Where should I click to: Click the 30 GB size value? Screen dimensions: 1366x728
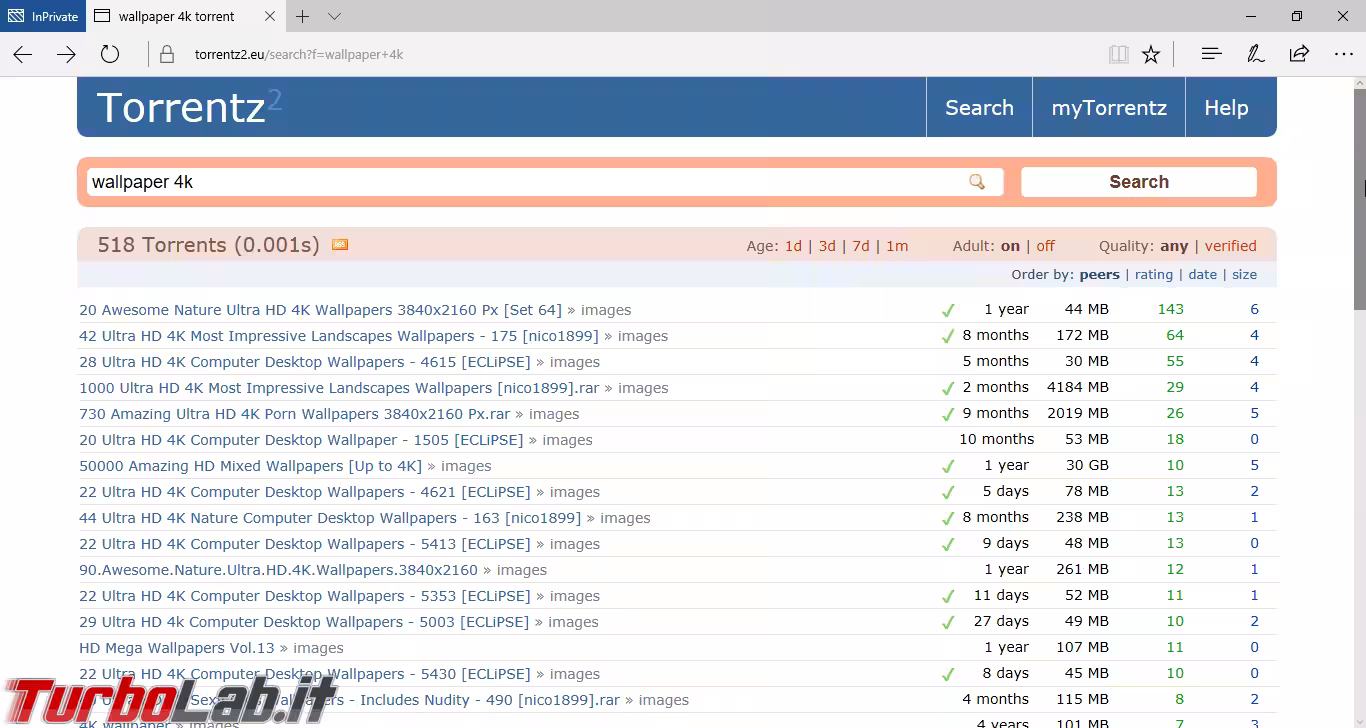(1087, 465)
